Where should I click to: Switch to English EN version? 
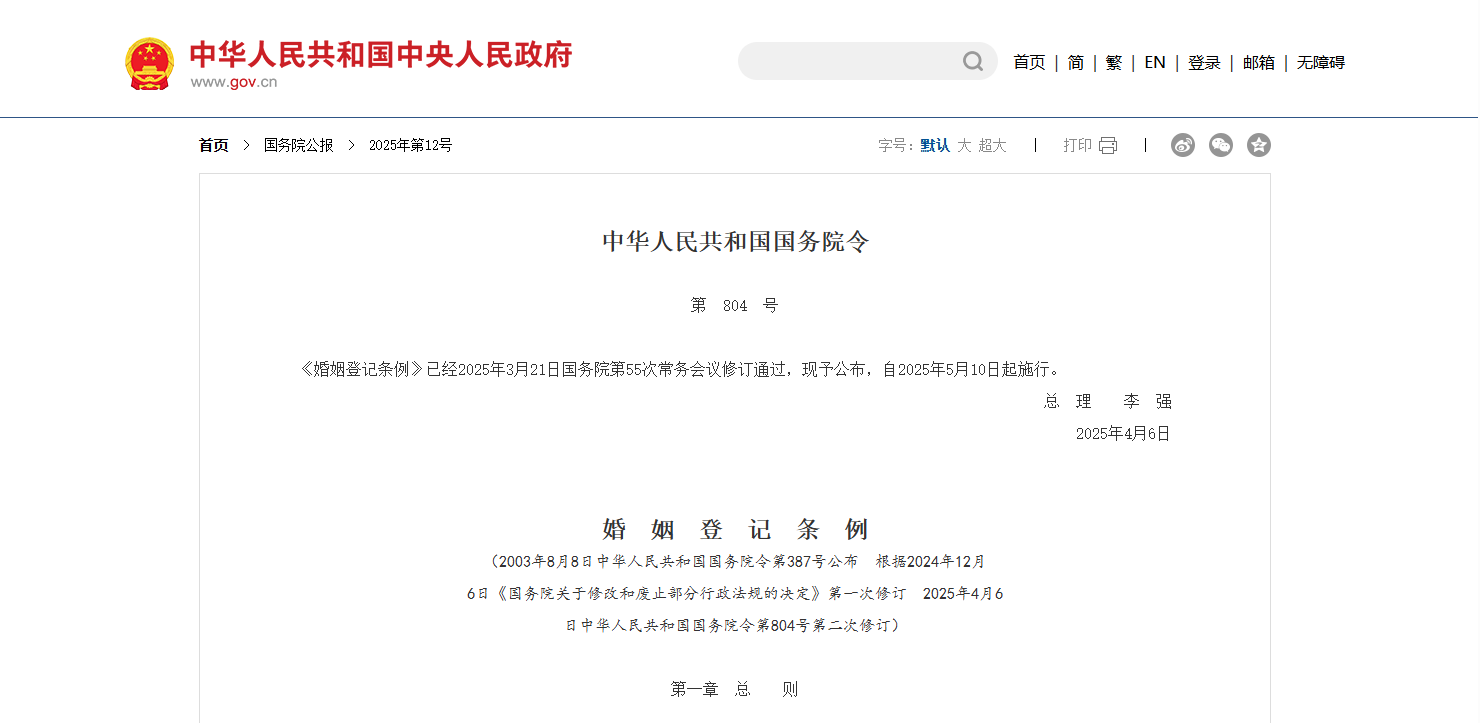coord(1155,62)
